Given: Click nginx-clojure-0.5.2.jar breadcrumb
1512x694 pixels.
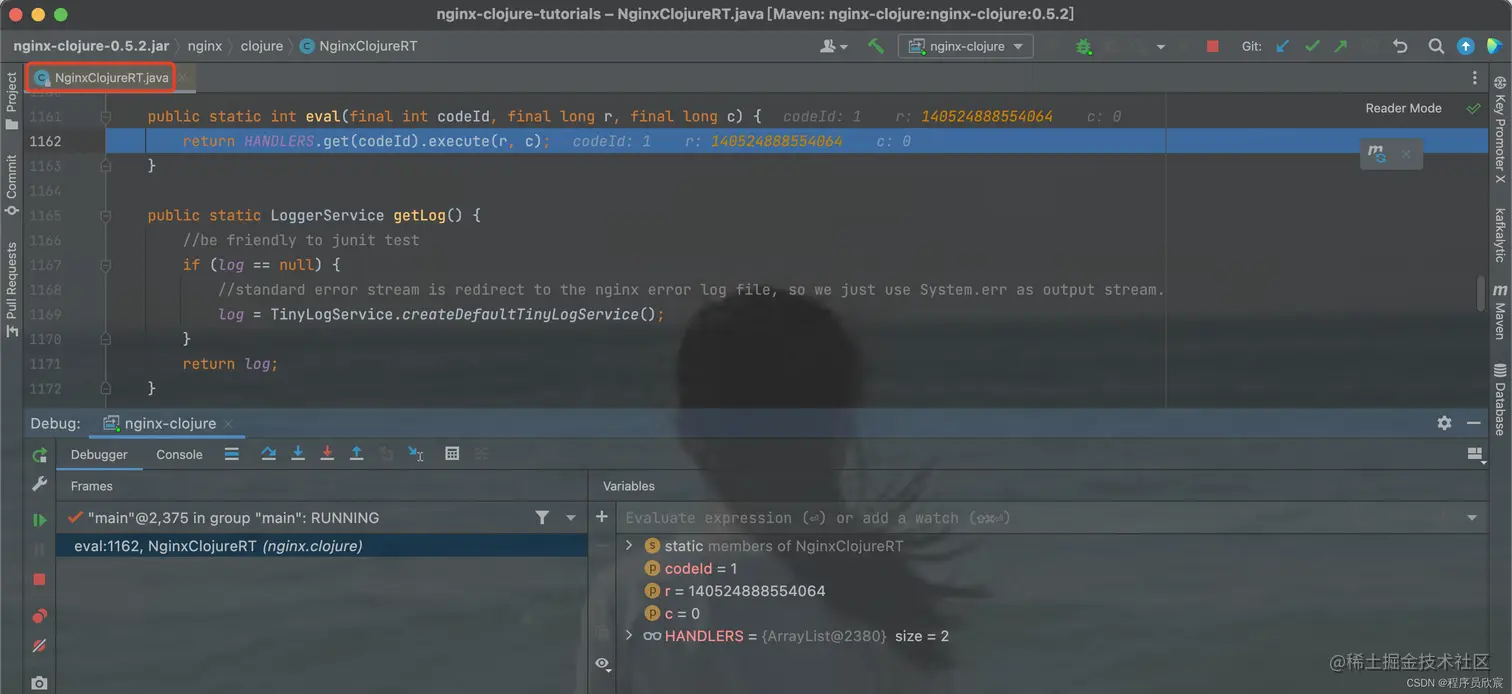Looking at the screenshot, I should tap(91, 46).
